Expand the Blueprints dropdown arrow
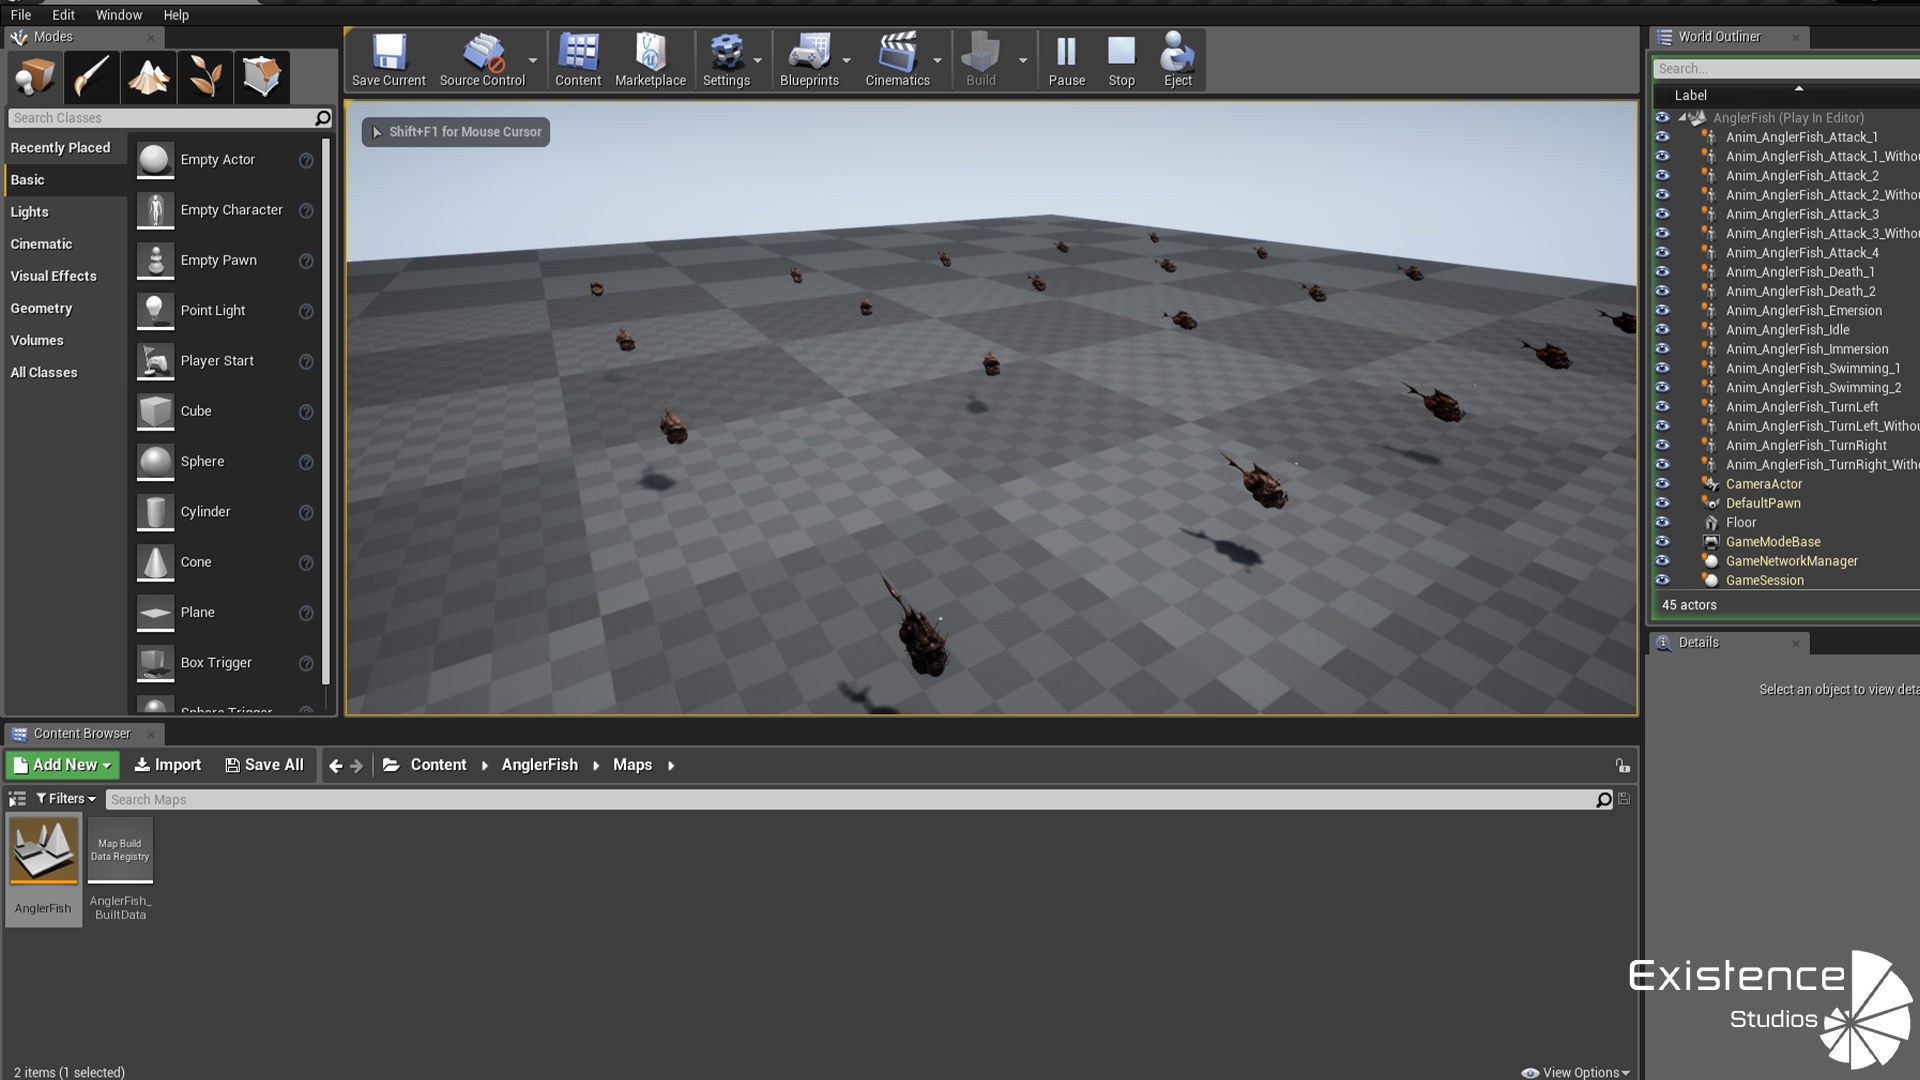 pos(847,60)
